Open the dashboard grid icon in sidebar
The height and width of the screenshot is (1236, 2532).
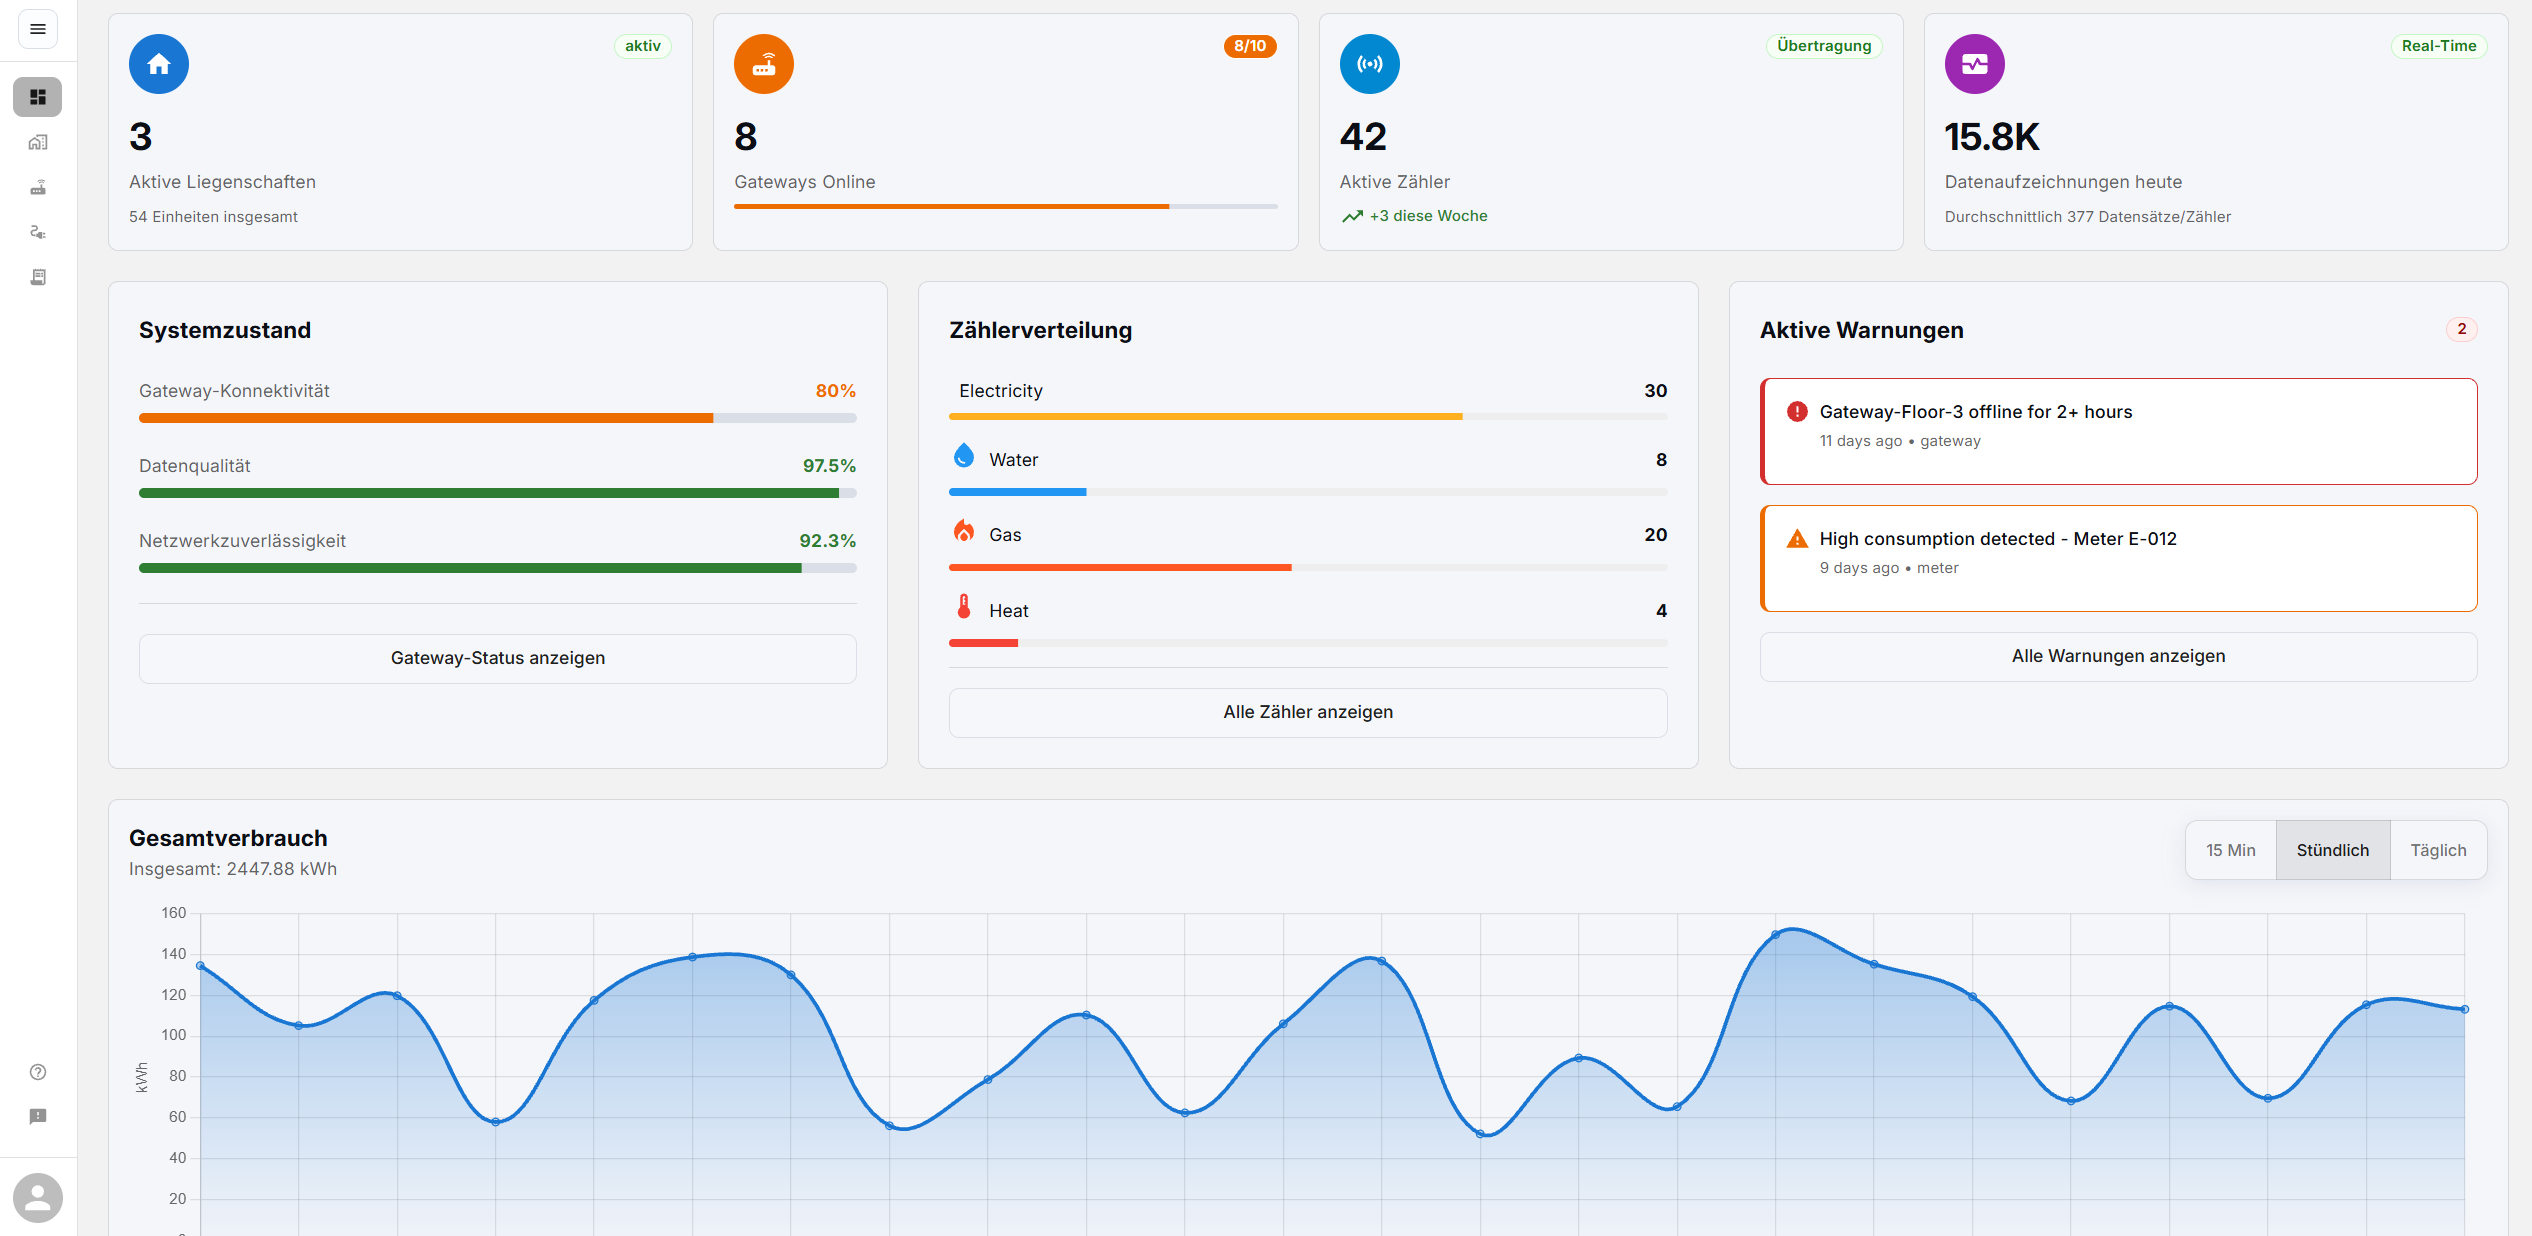[x=38, y=97]
